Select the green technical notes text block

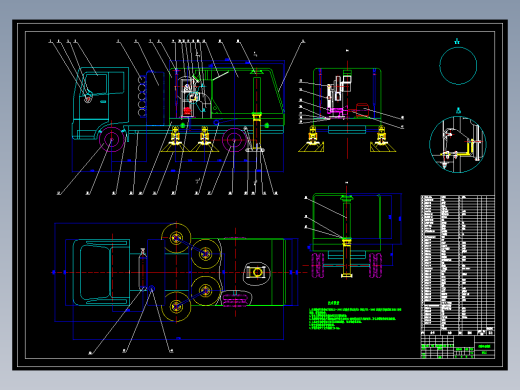(355, 316)
